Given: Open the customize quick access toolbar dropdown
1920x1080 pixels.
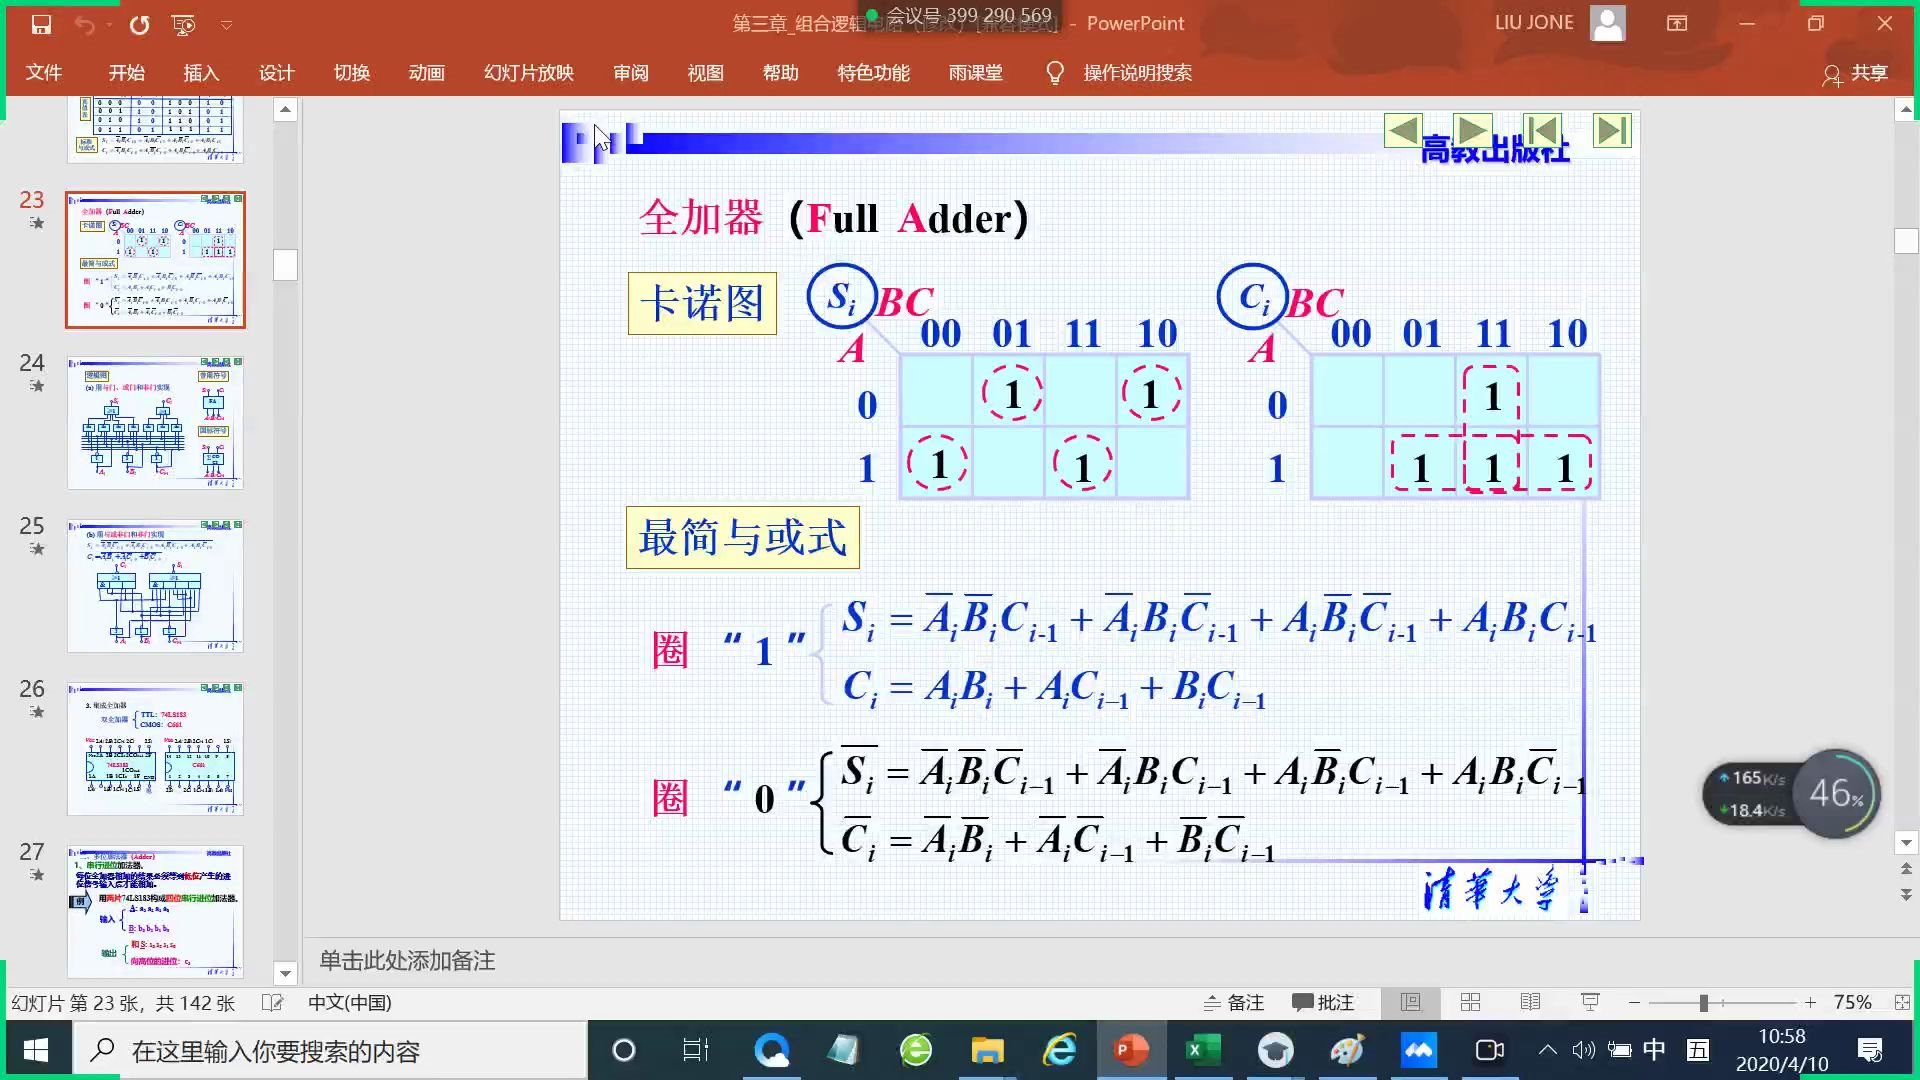Looking at the screenshot, I should coord(228,25).
